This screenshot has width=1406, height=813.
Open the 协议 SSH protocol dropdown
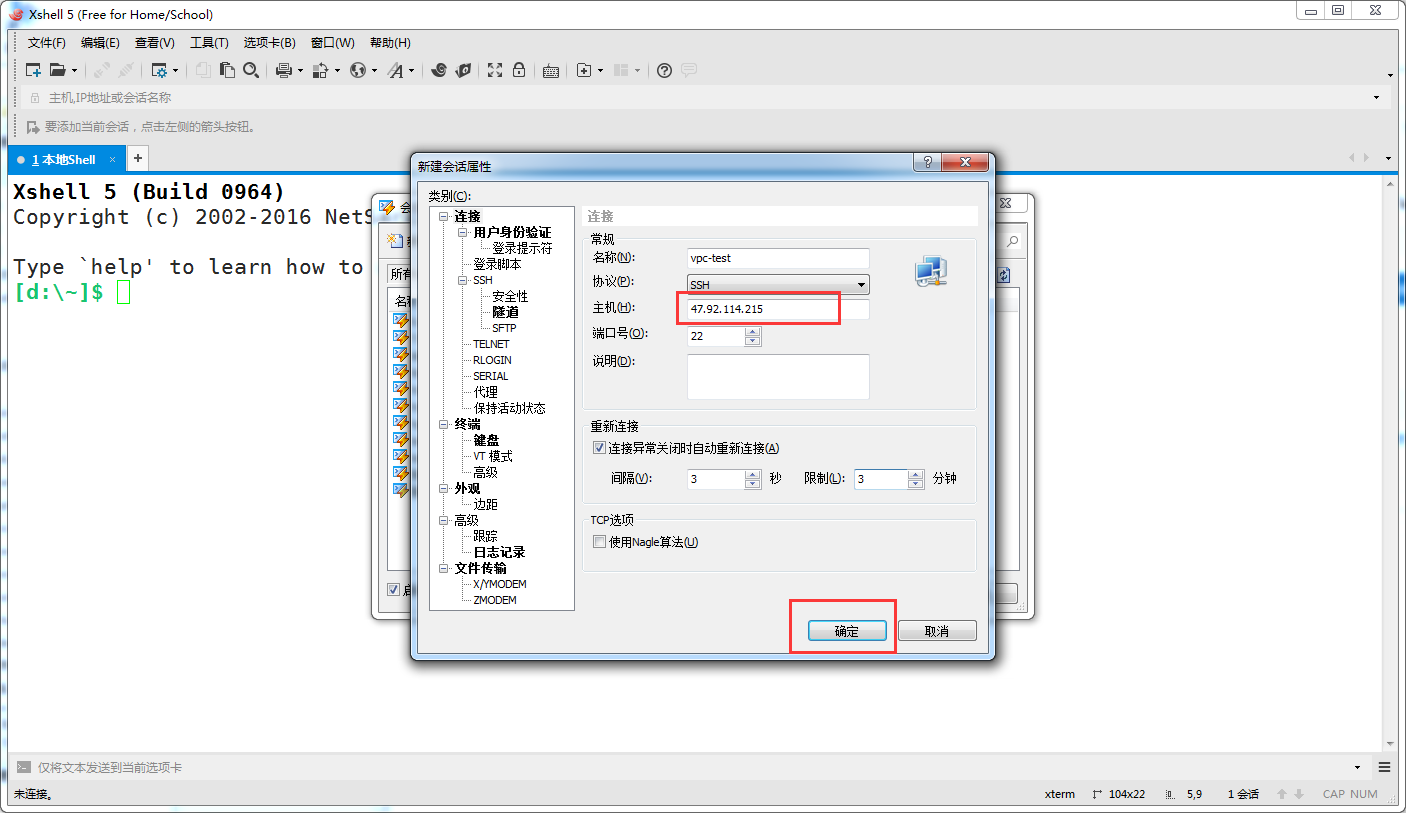tap(778, 285)
